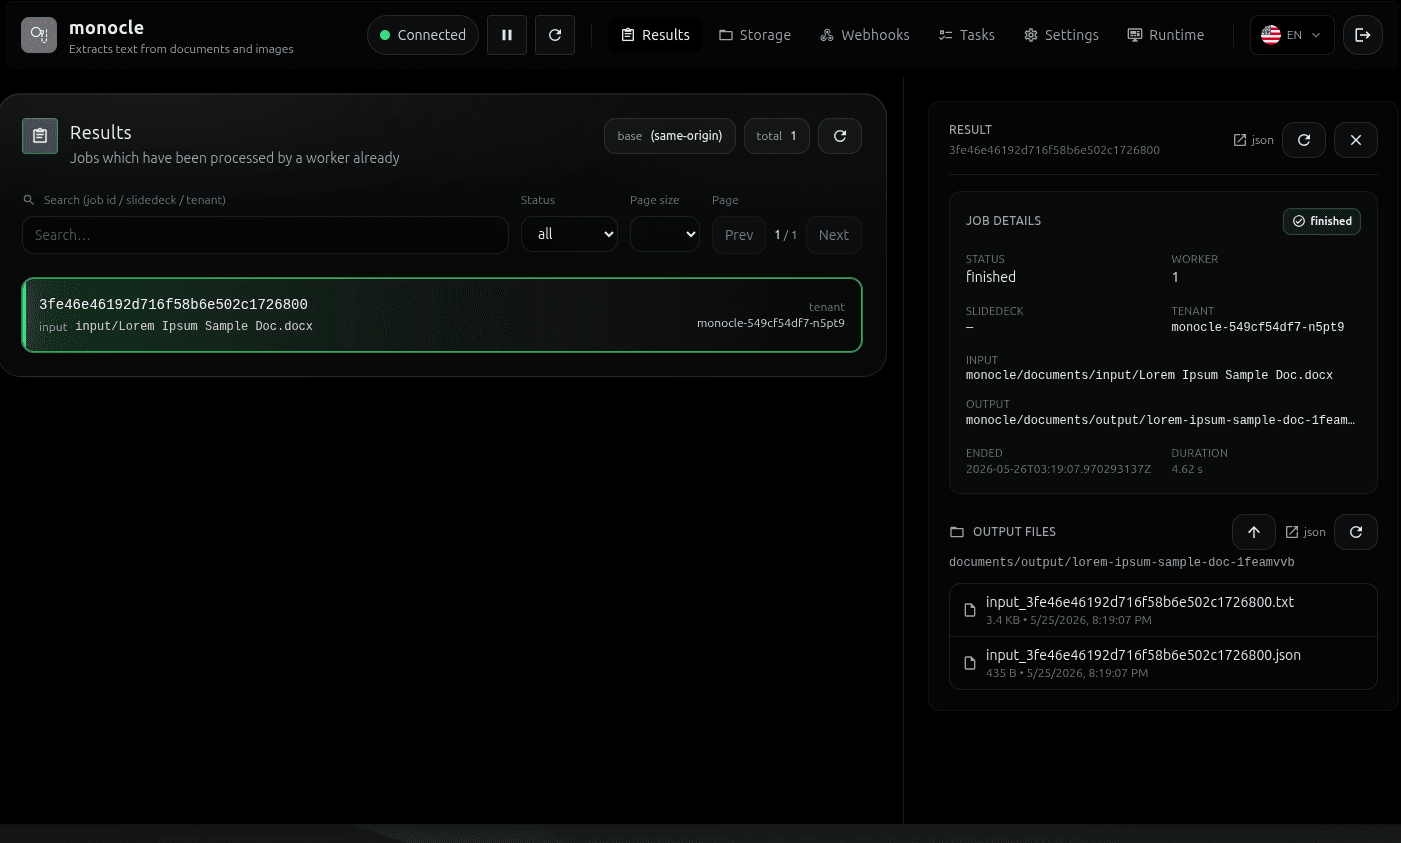Click the documents/output/lorem-ipsum-sample-doc-1feamvvb path
This screenshot has height=843, width=1401.
[x=1122, y=562]
